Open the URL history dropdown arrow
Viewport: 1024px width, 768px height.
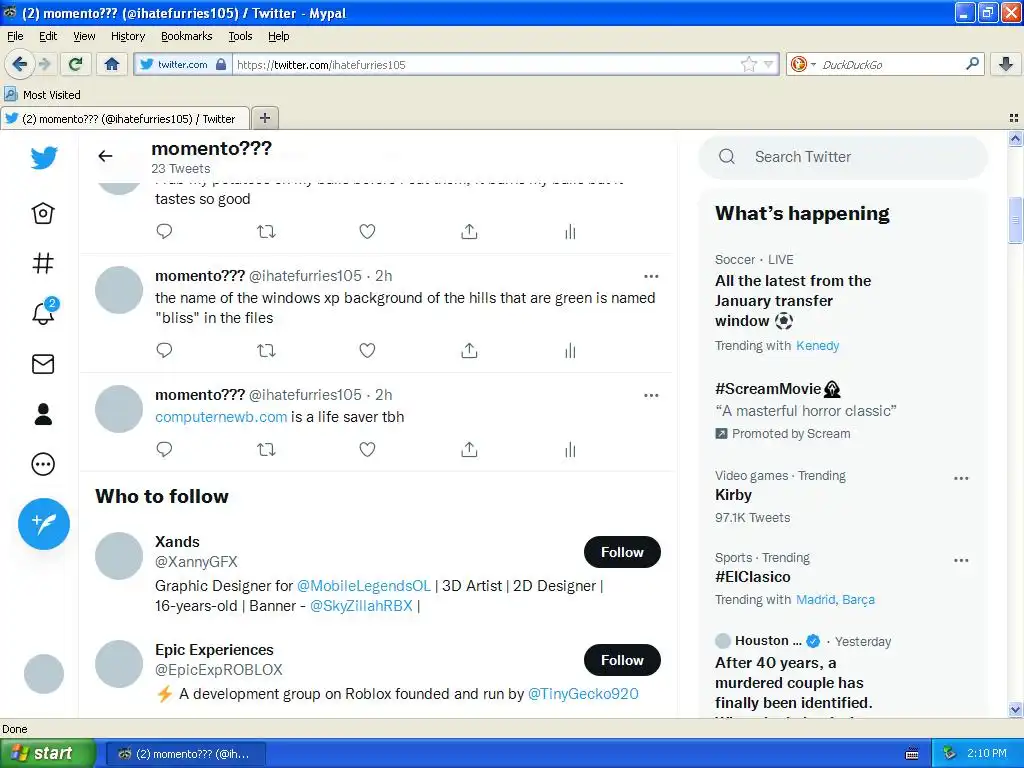click(x=769, y=64)
